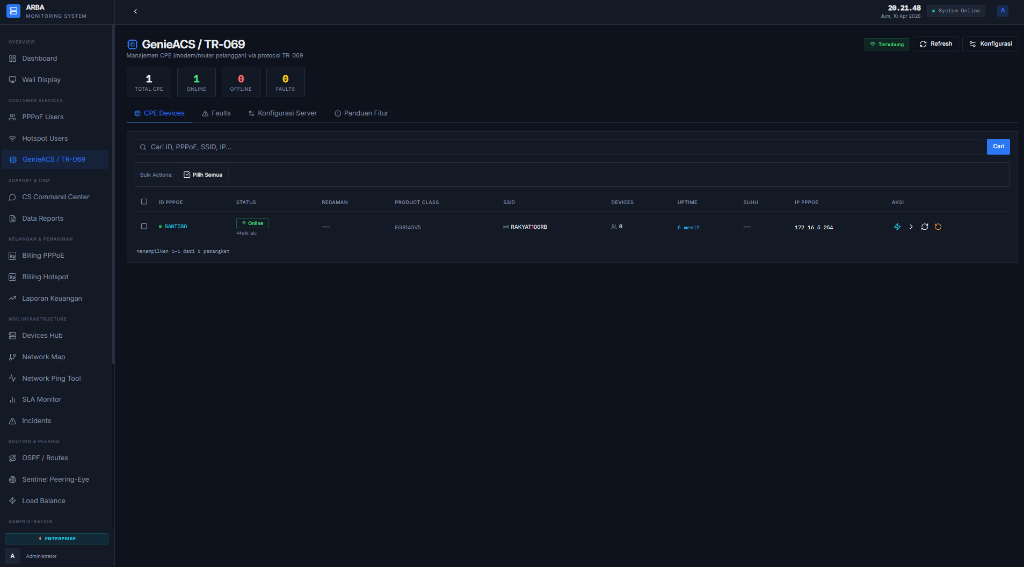This screenshot has height=567, width=1024.
Task: Collapse the sidebar with the back arrow
Action: point(135,11)
